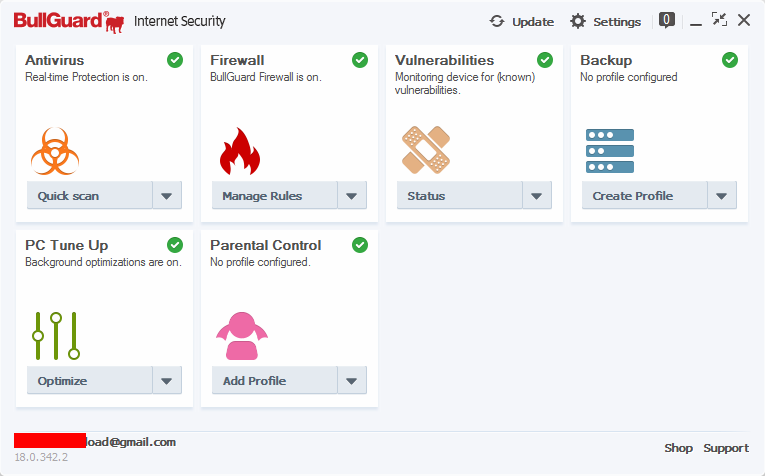This screenshot has width=765, height=476.
Task: Click Add Profile for Parental Control
Action: (x=275, y=380)
